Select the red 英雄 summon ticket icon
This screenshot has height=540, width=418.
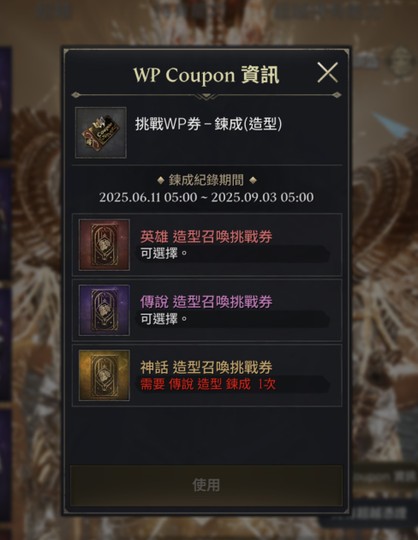coord(104,245)
